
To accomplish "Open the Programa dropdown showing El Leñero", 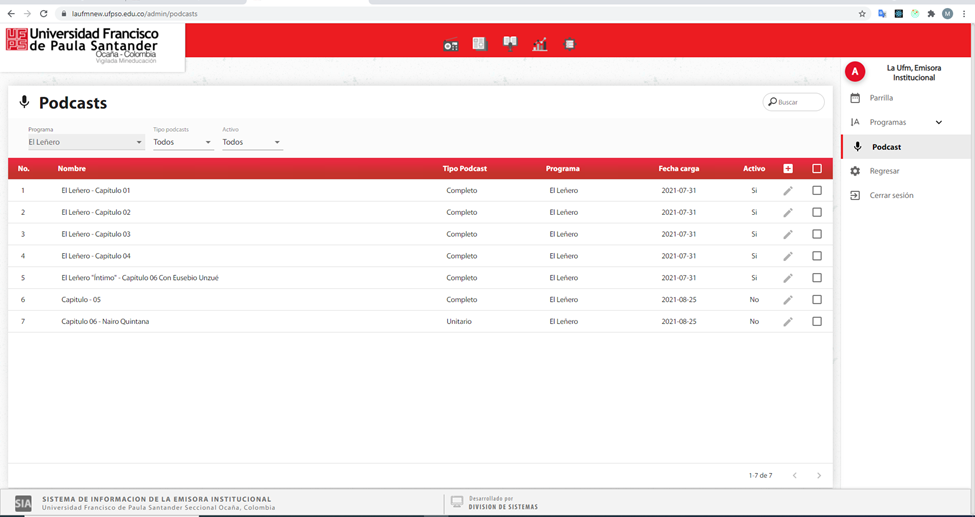I will [x=86, y=142].
